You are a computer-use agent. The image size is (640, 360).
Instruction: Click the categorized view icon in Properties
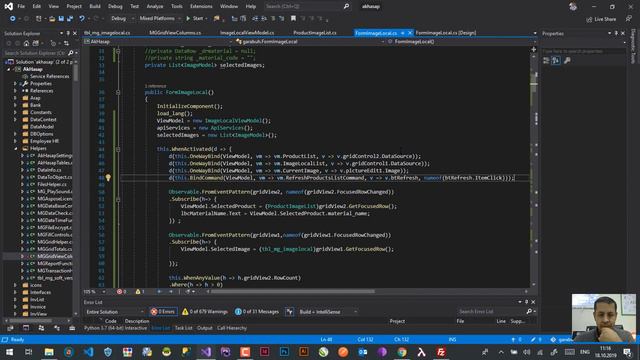coord(546,60)
